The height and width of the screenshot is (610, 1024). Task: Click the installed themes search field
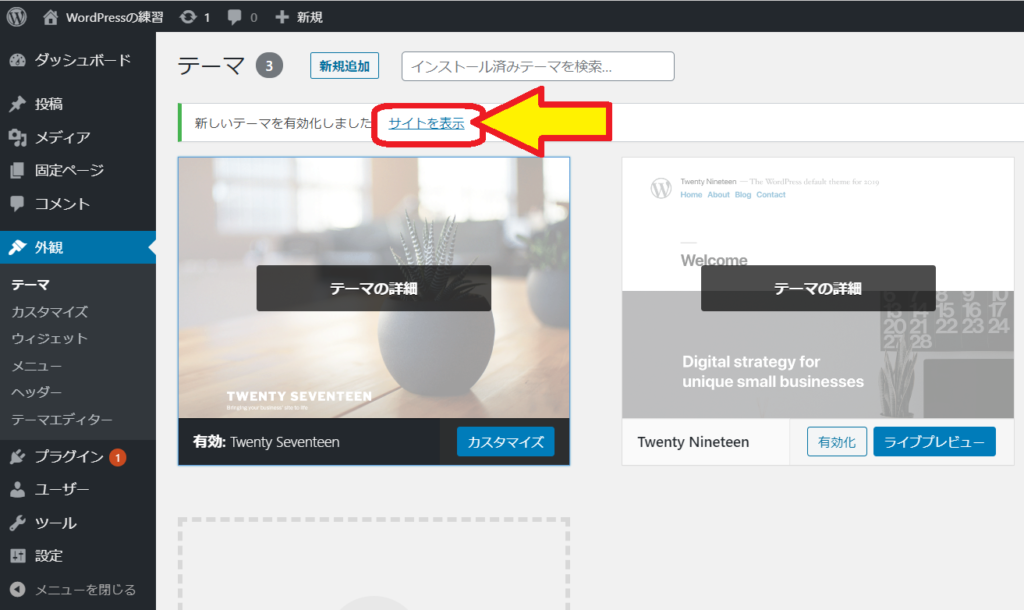537,67
